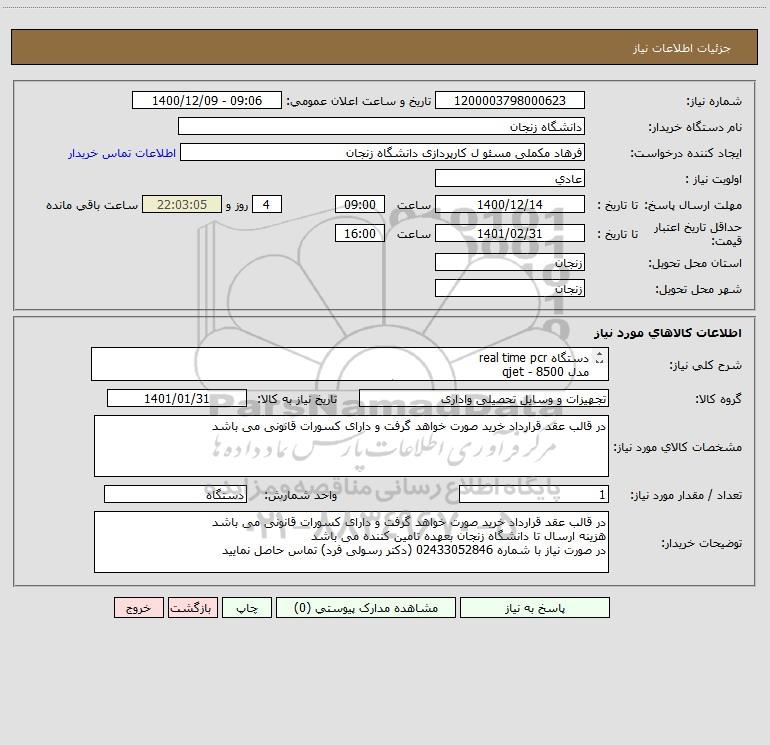Click the مهلت ارسال پاسخ label
Image resolution: width=770 pixels, height=745 pixels.
click(x=692, y=205)
